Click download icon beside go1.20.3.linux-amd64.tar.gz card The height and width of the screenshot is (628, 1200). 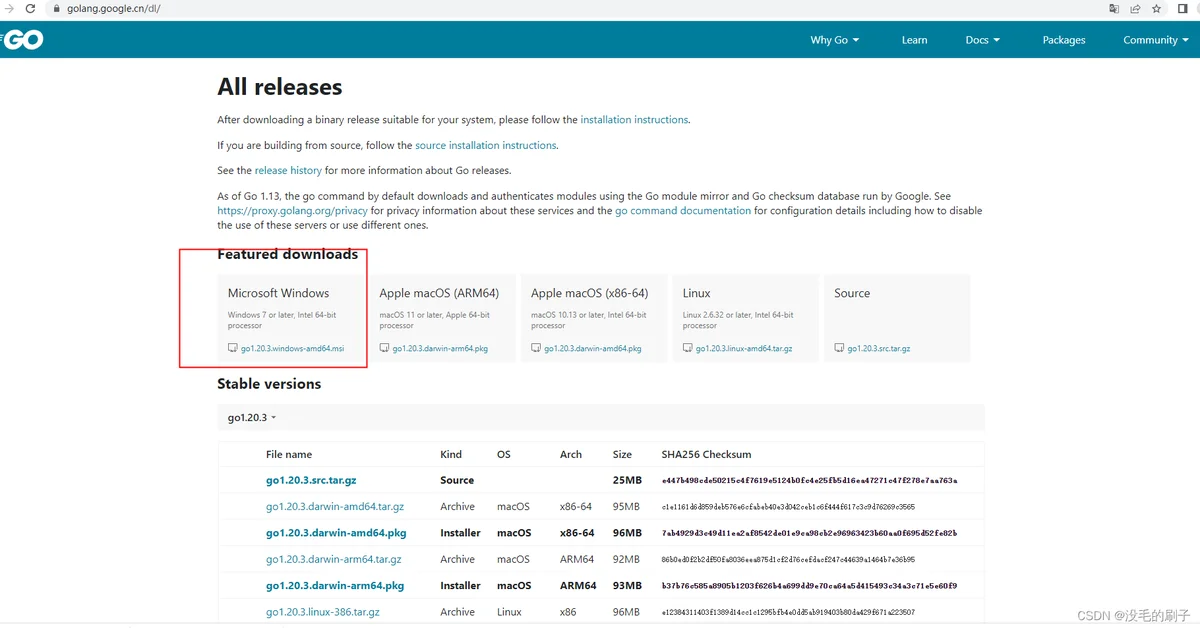(687, 349)
